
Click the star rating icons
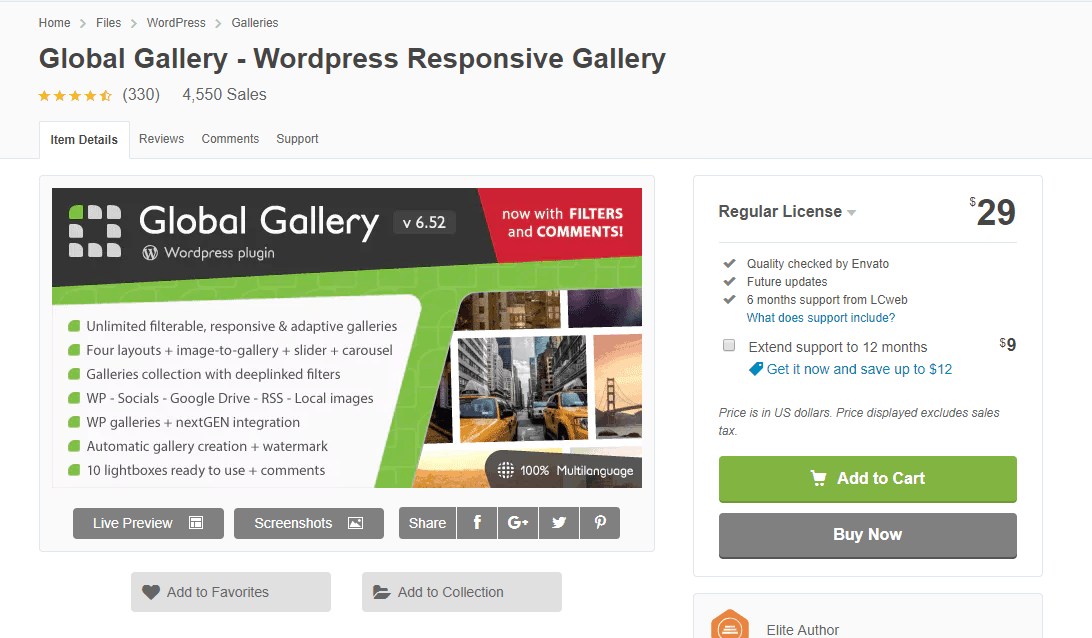pyautogui.click(x=75, y=95)
